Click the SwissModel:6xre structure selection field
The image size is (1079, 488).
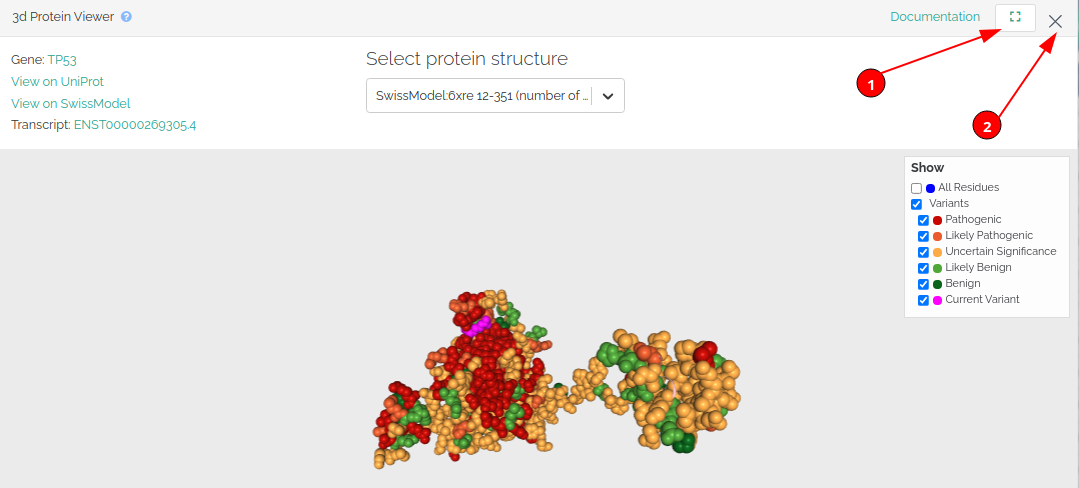click(482, 96)
